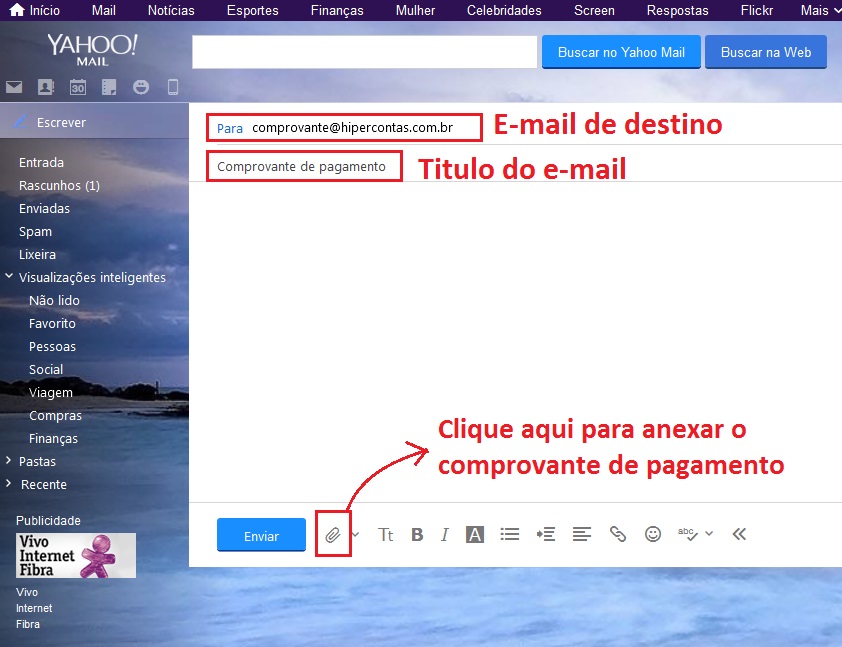Toggle bold formatting
The image size is (842, 647).
point(417,535)
